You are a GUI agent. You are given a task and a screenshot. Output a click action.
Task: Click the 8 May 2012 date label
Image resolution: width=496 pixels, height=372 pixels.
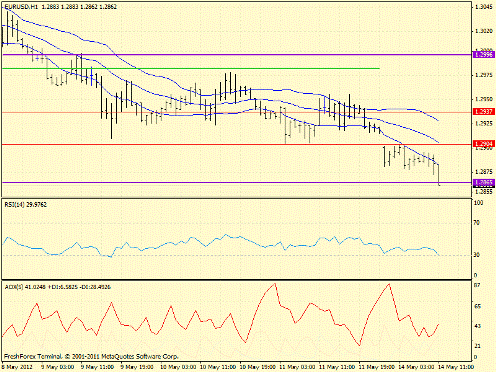pyautogui.click(x=17, y=367)
